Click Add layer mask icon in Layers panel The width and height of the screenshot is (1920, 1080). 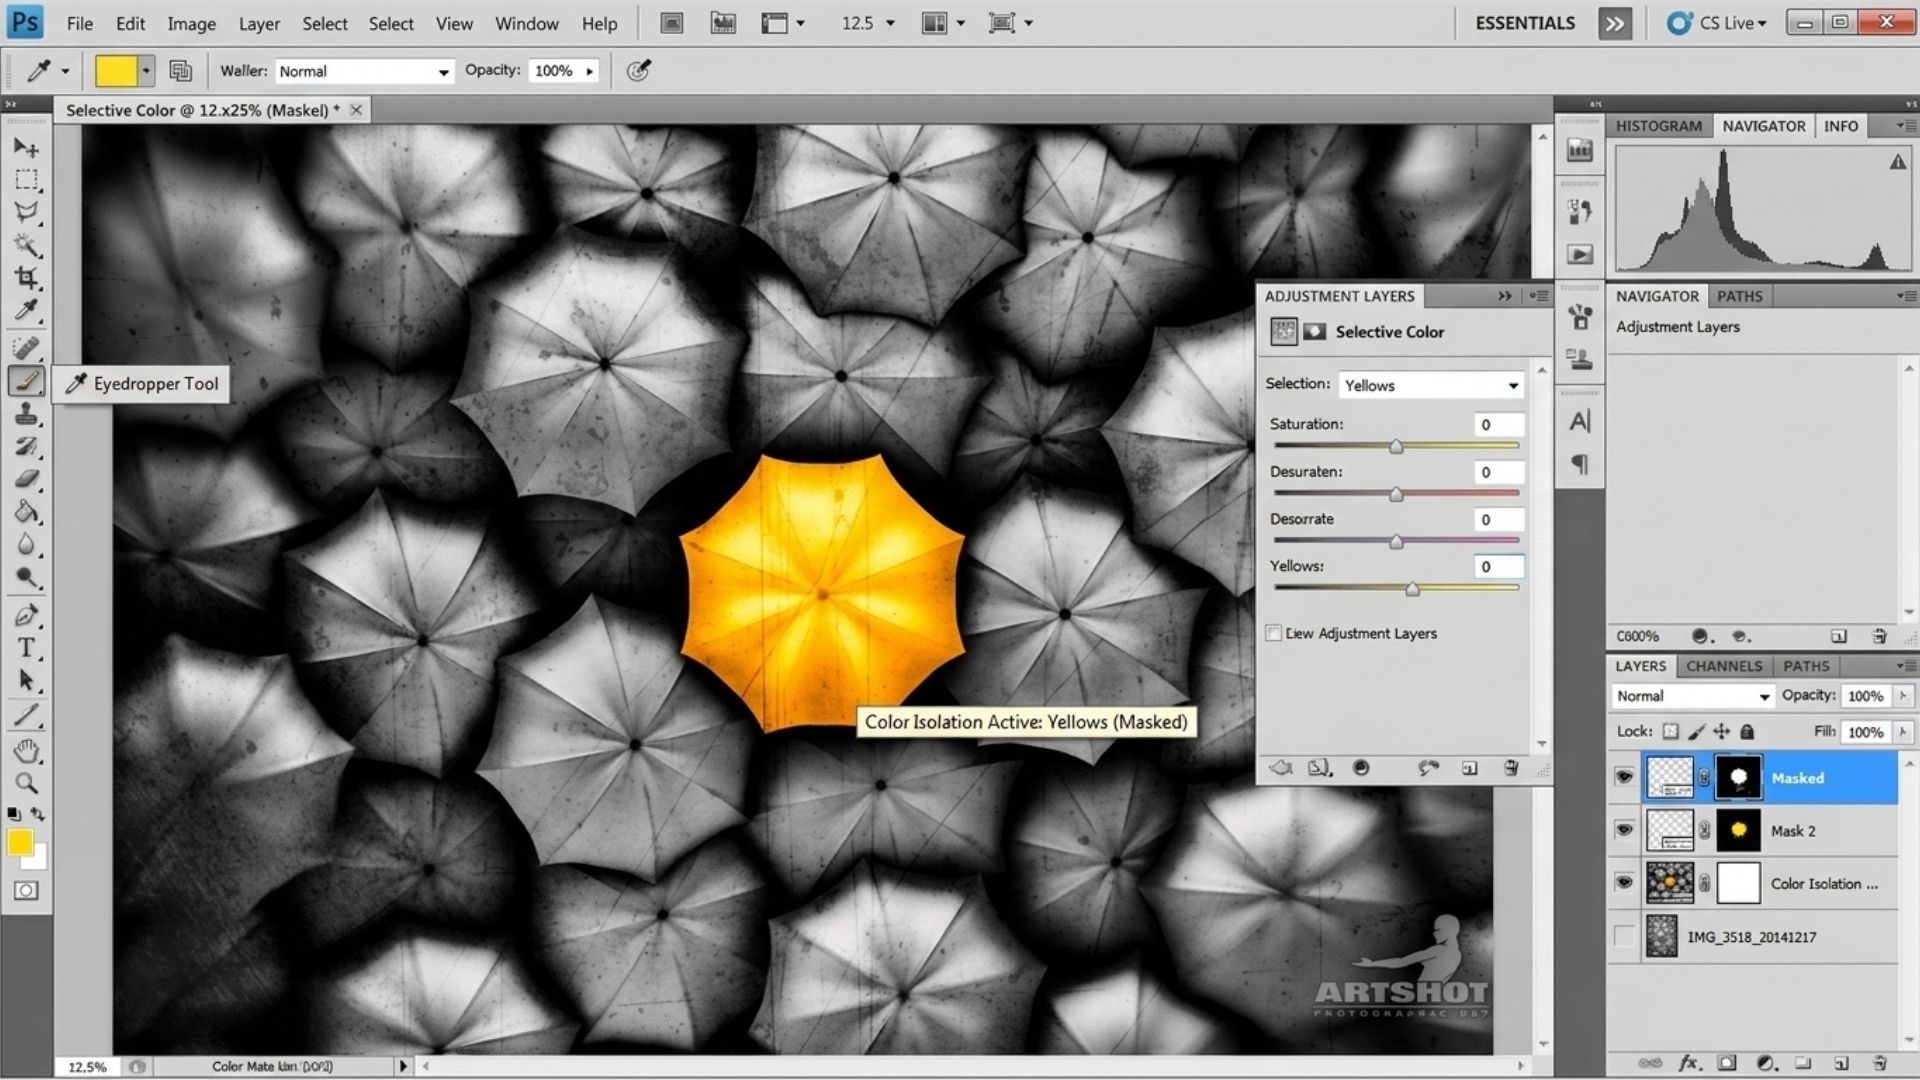coord(1727,1063)
